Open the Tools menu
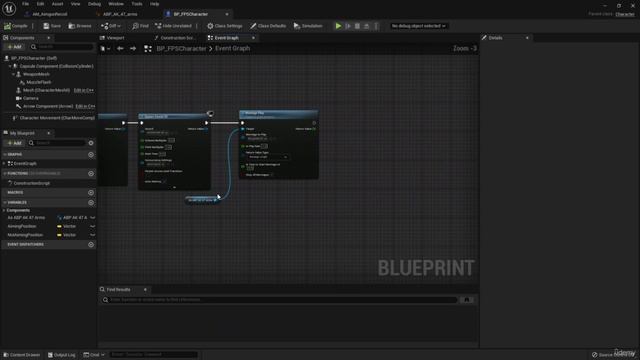 [137, 4]
